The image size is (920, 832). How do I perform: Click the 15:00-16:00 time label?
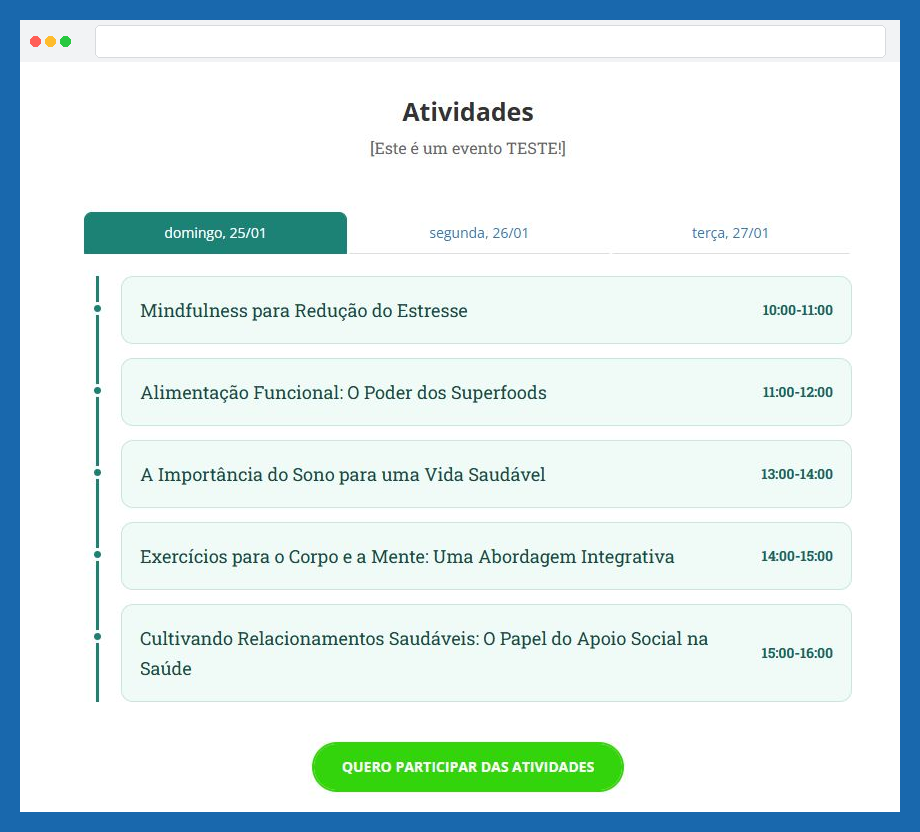click(797, 654)
